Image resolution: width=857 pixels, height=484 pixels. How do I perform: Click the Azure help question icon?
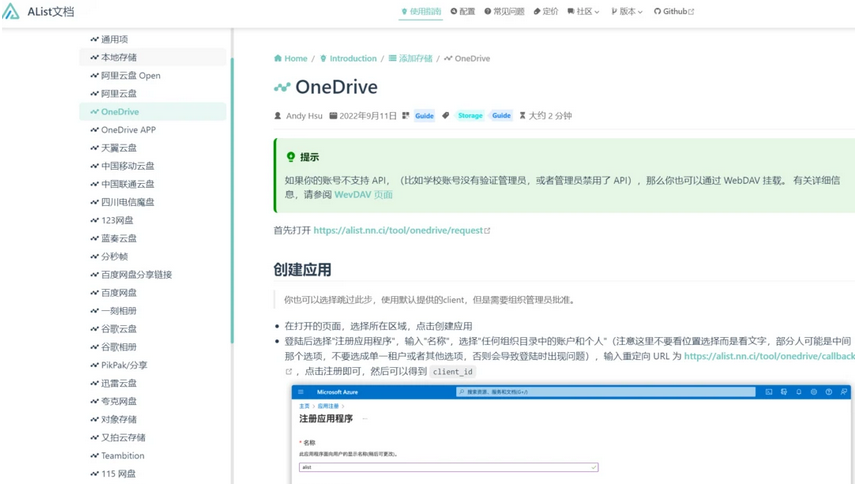(829, 392)
